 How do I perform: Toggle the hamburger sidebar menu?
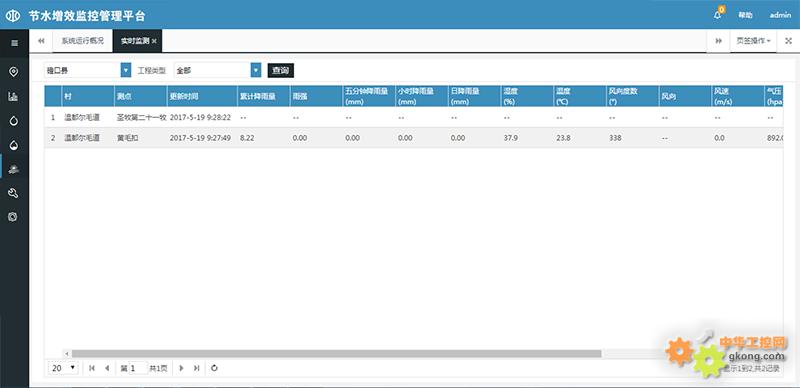pos(14,43)
